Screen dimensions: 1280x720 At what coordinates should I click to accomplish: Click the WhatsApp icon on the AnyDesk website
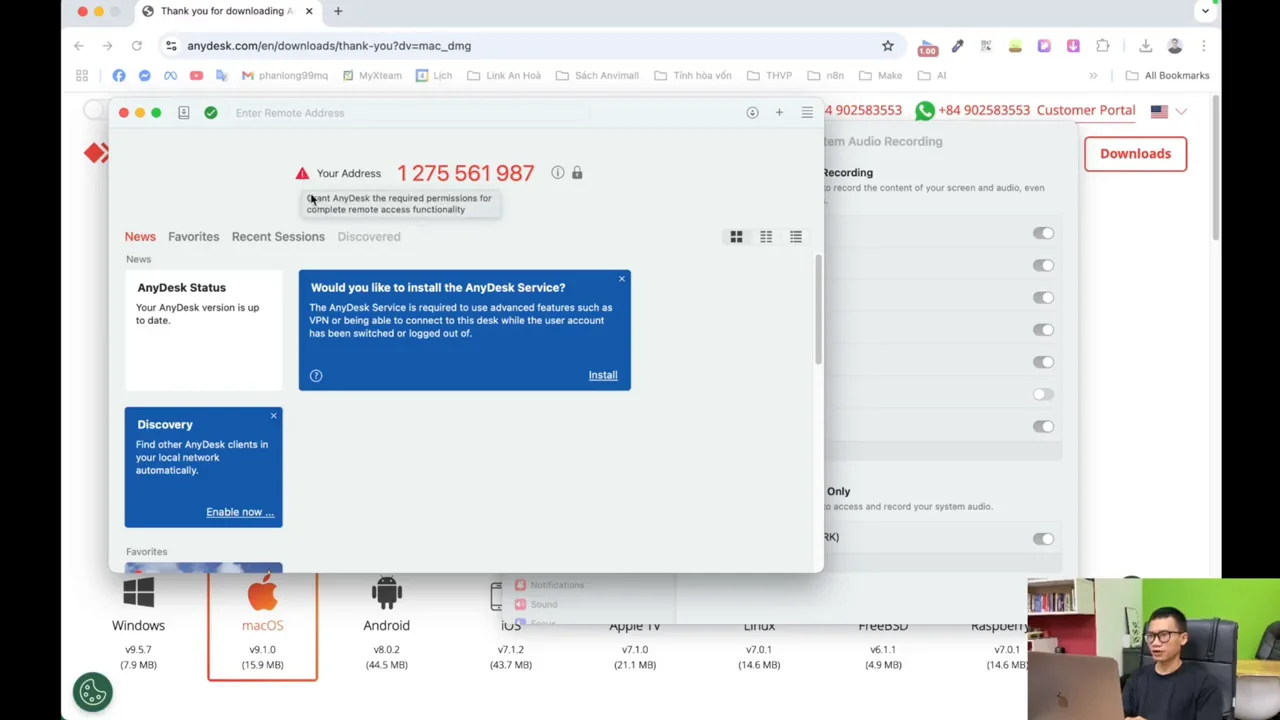[925, 110]
